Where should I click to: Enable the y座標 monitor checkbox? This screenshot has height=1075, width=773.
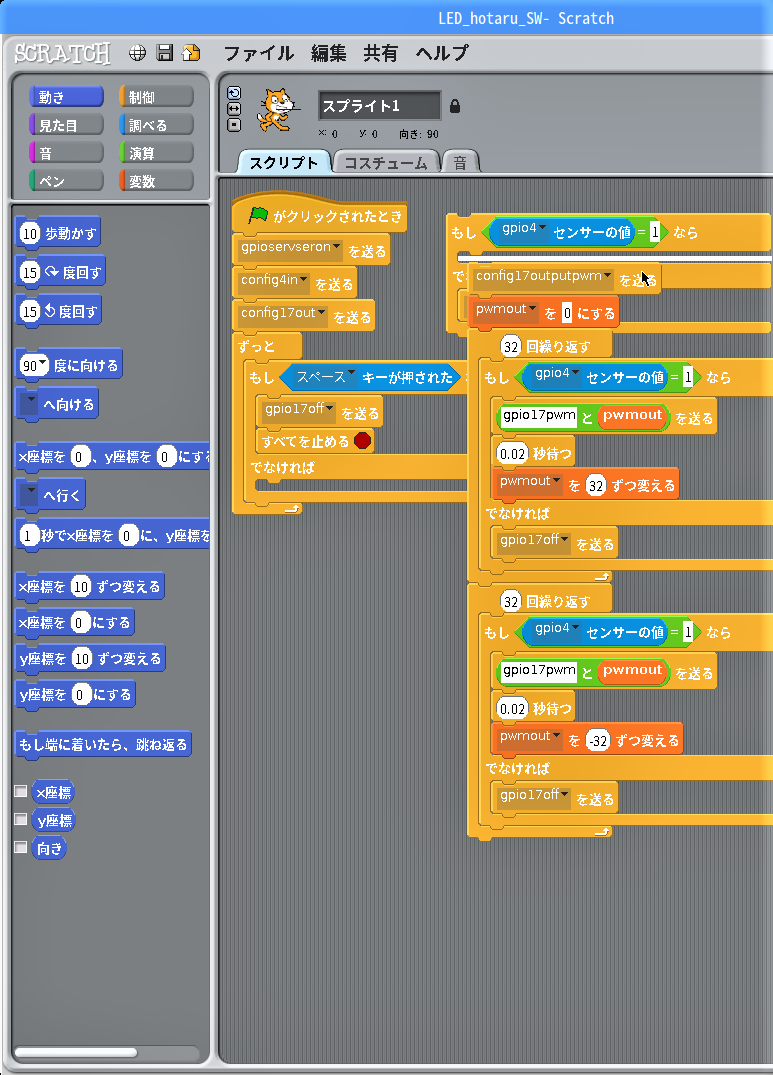(x=21, y=819)
